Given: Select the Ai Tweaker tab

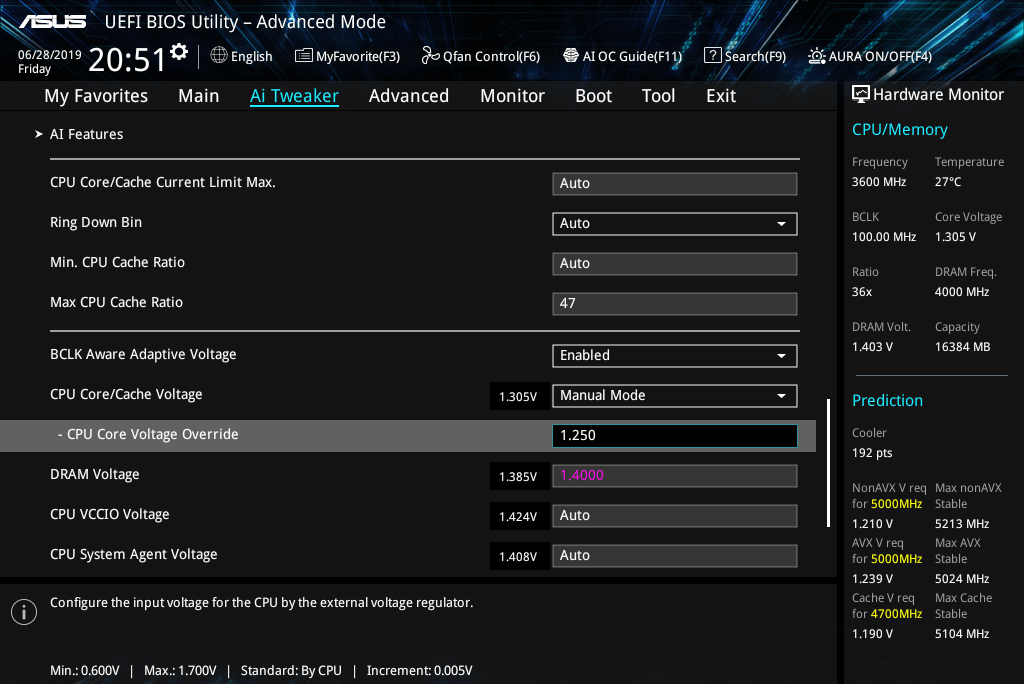Looking at the screenshot, I should 294,96.
